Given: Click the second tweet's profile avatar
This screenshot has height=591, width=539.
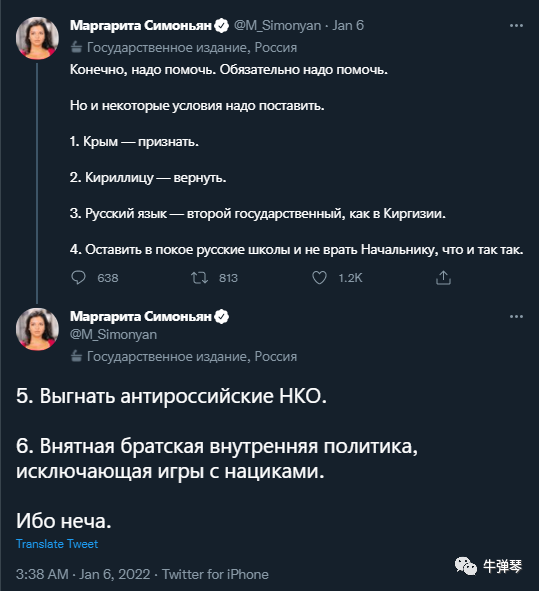Looking at the screenshot, I should [x=37, y=329].
